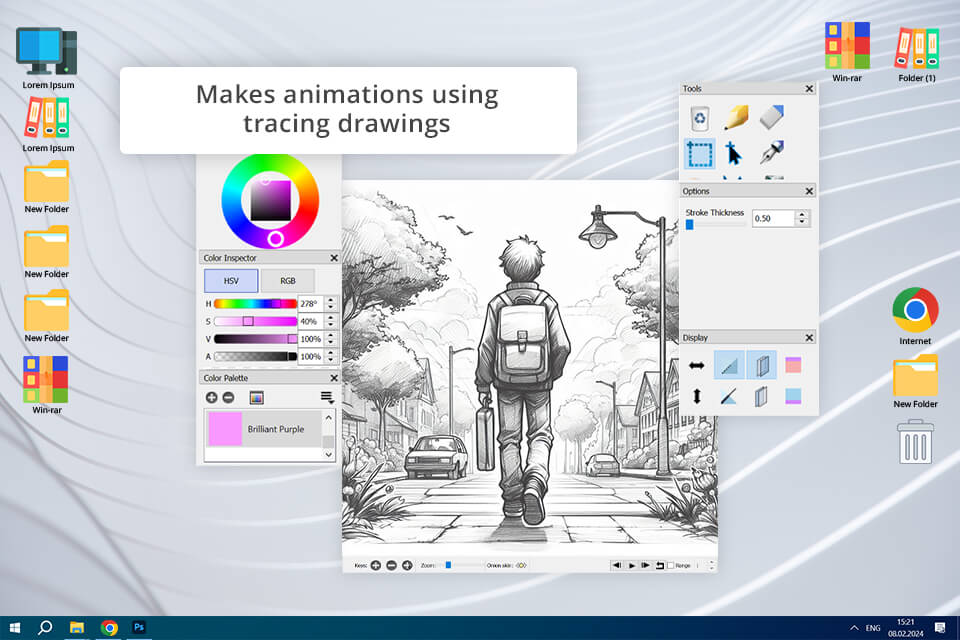Step the saturation value spinner
This screenshot has height=640, width=960.
tap(331, 321)
